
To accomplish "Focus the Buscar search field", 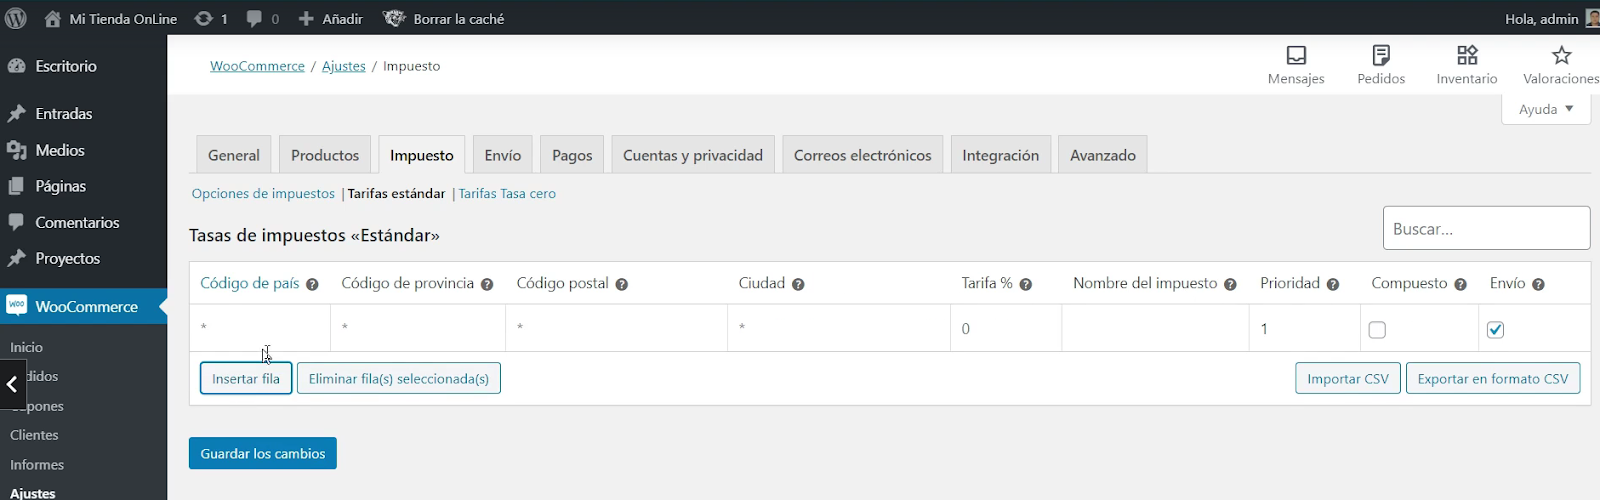I will pyautogui.click(x=1487, y=228).
